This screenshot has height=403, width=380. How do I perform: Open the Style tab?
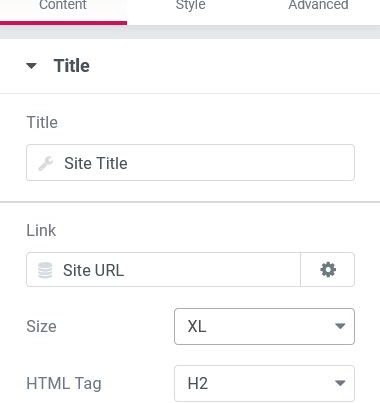pyautogui.click(x=190, y=10)
